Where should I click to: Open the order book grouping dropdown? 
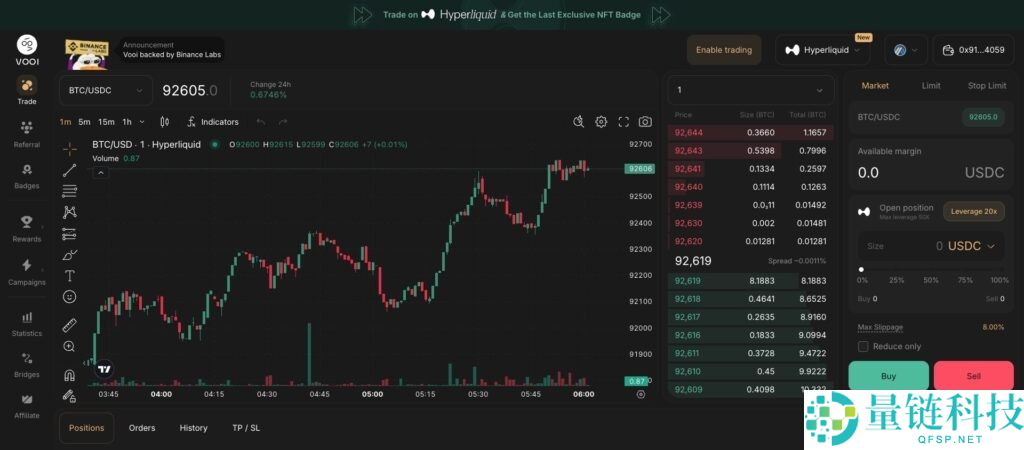point(750,90)
